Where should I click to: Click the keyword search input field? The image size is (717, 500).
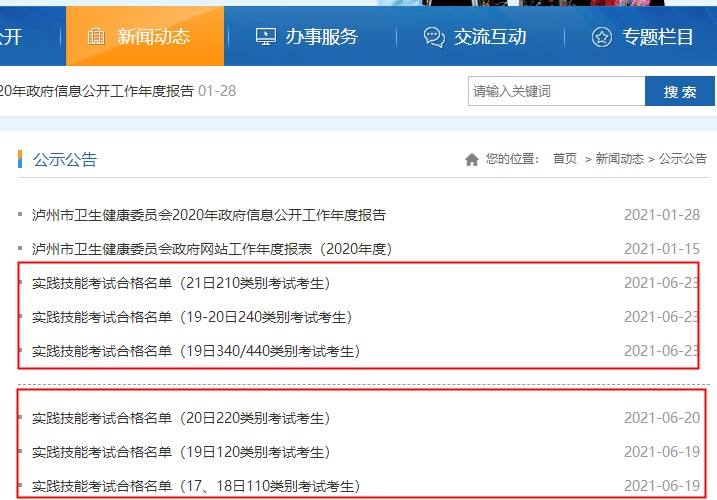[556, 92]
